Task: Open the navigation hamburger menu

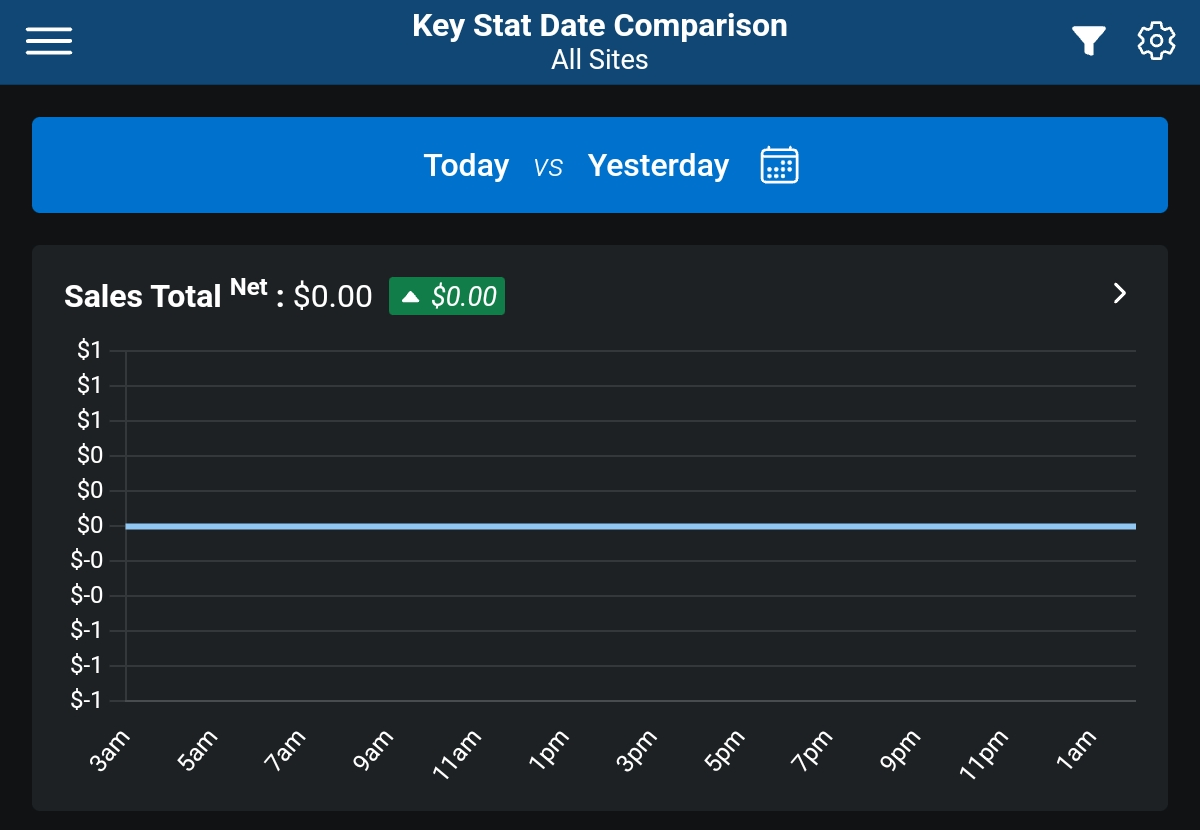Action: [48, 40]
